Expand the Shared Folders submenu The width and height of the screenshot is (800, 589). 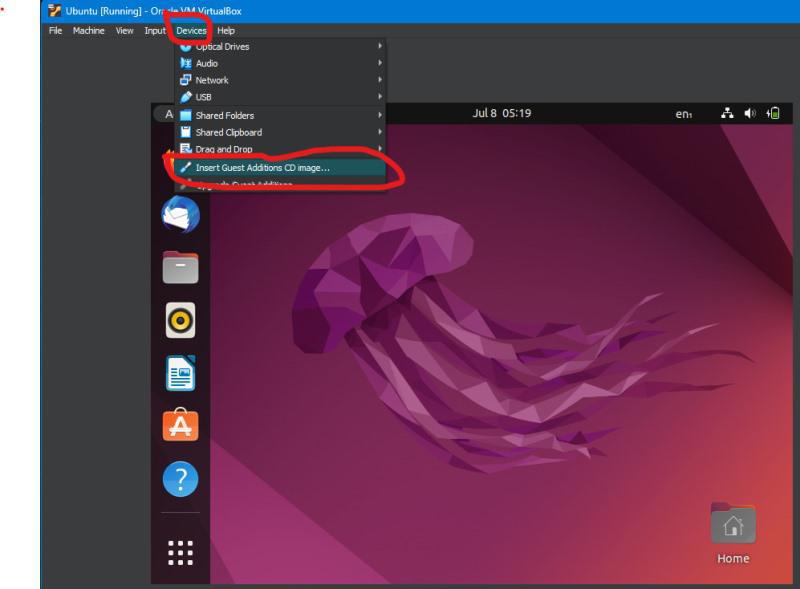pos(281,115)
